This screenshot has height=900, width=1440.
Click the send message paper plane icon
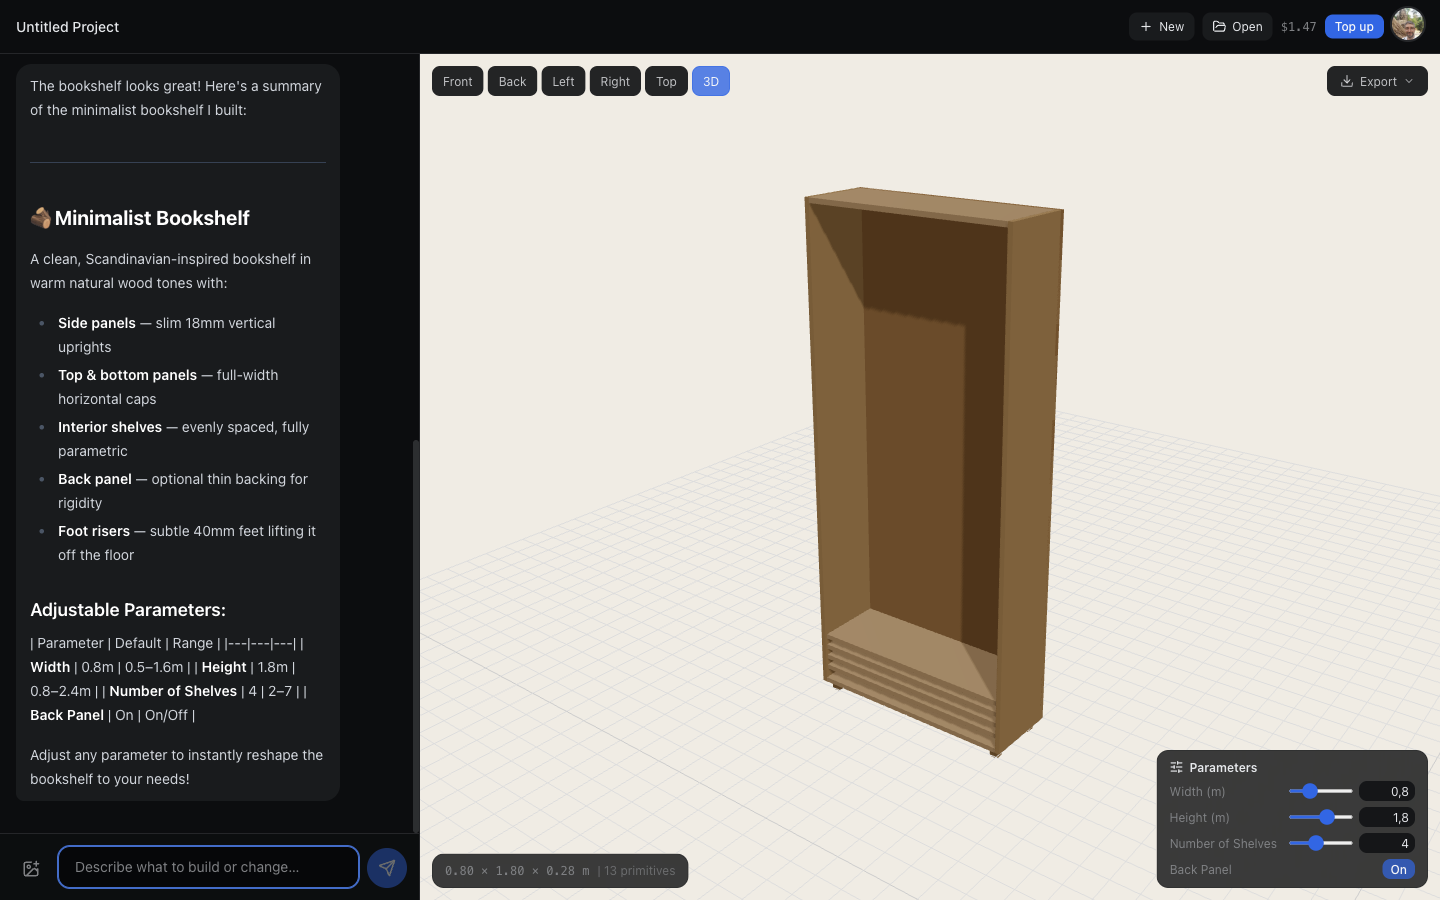(387, 867)
